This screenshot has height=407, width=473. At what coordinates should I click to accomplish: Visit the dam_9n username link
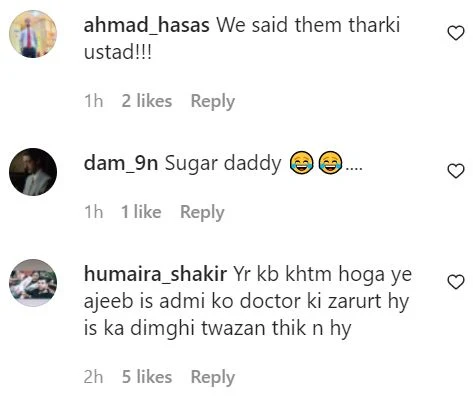pyautogui.click(x=121, y=164)
